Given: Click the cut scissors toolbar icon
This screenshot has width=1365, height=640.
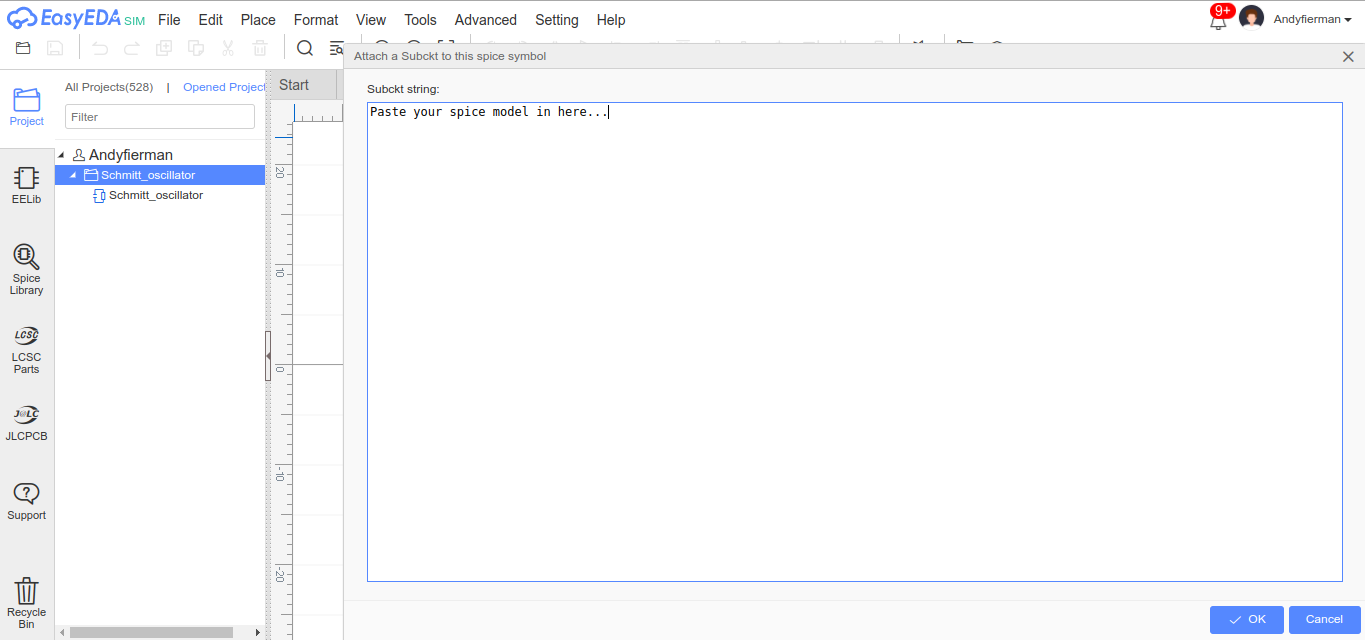Looking at the screenshot, I should coord(228,48).
